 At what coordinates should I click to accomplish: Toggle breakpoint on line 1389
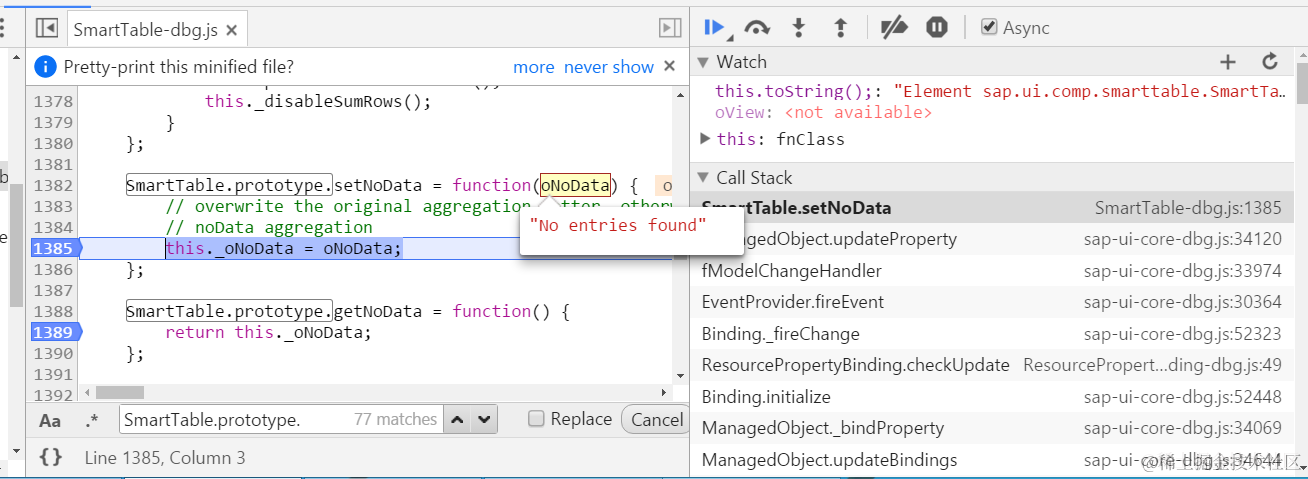(x=53, y=332)
